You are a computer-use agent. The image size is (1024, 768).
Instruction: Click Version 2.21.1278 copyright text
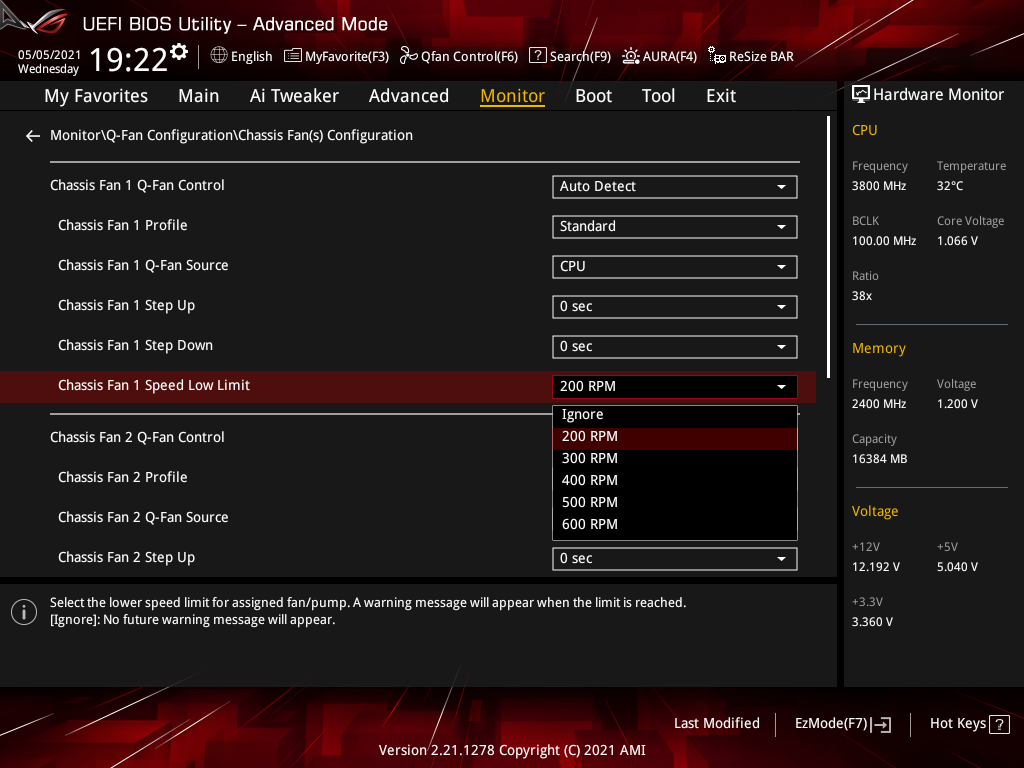tap(512, 750)
